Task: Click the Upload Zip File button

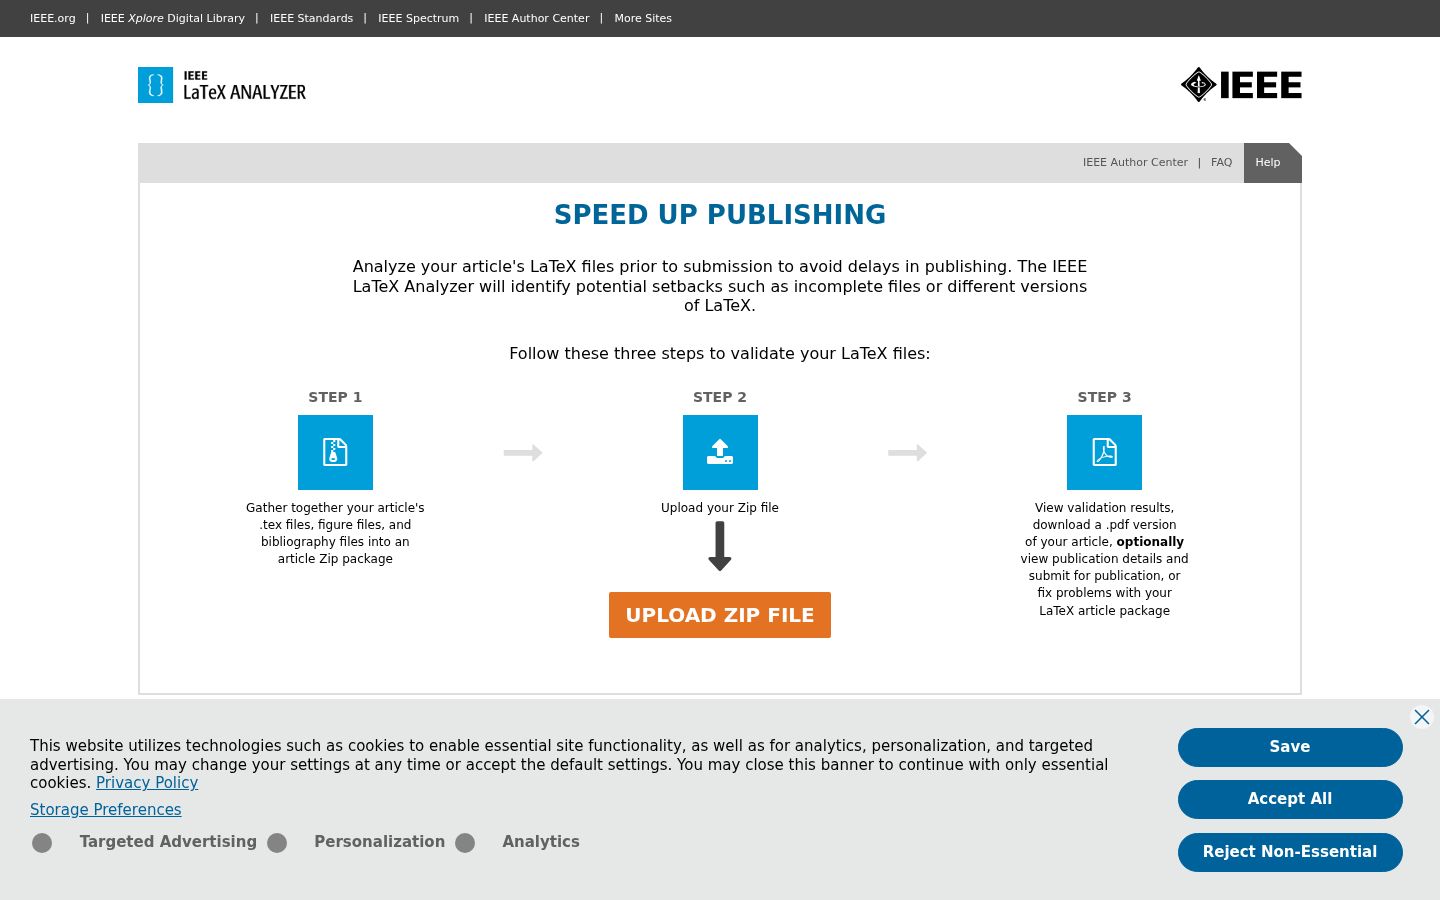Action: [720, 615]
